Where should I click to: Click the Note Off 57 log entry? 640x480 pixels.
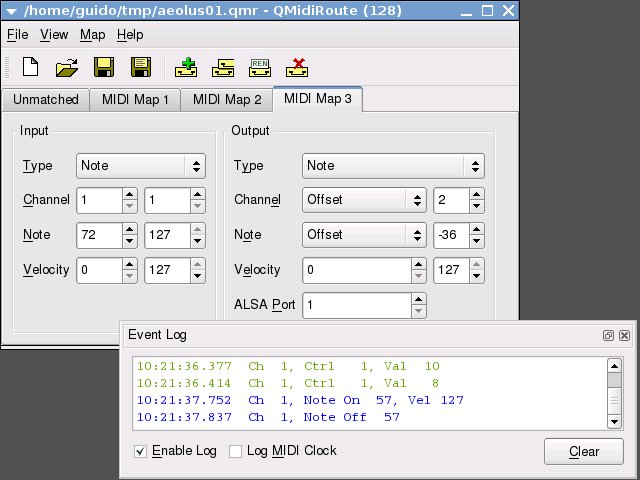click(268, 418)
